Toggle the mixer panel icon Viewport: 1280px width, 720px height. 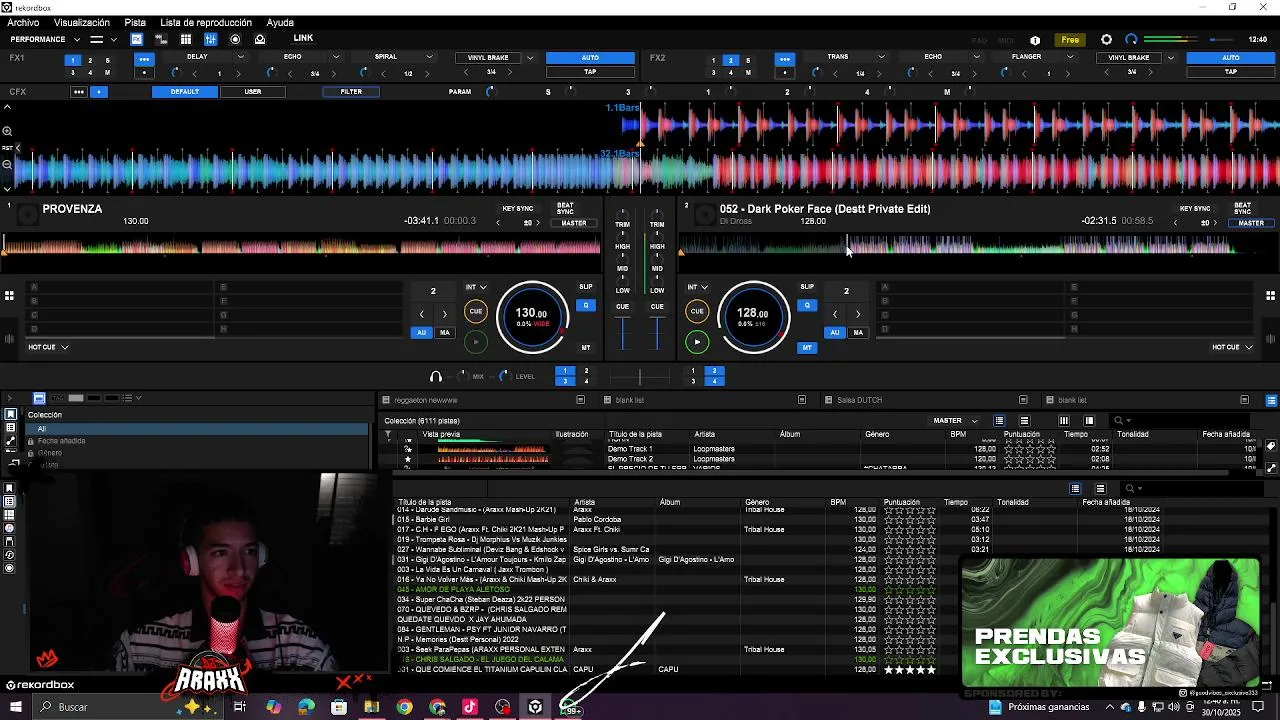tap(210, 39)
